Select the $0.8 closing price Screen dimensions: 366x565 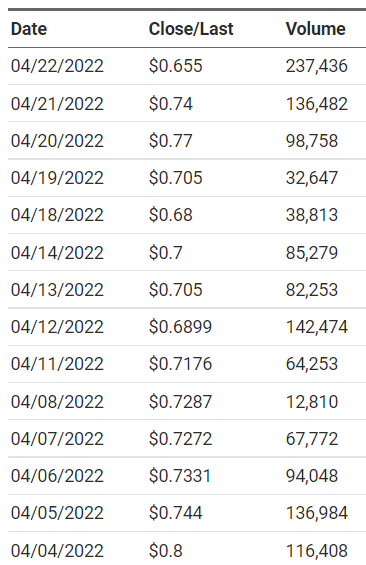tap(166, 551)
